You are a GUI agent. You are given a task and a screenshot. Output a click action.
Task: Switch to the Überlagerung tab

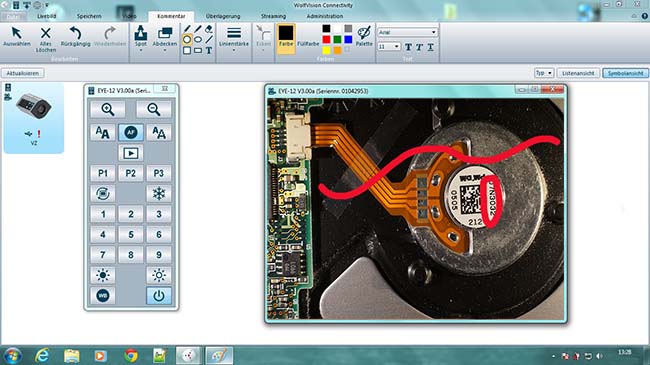click(x=223, y=16)
